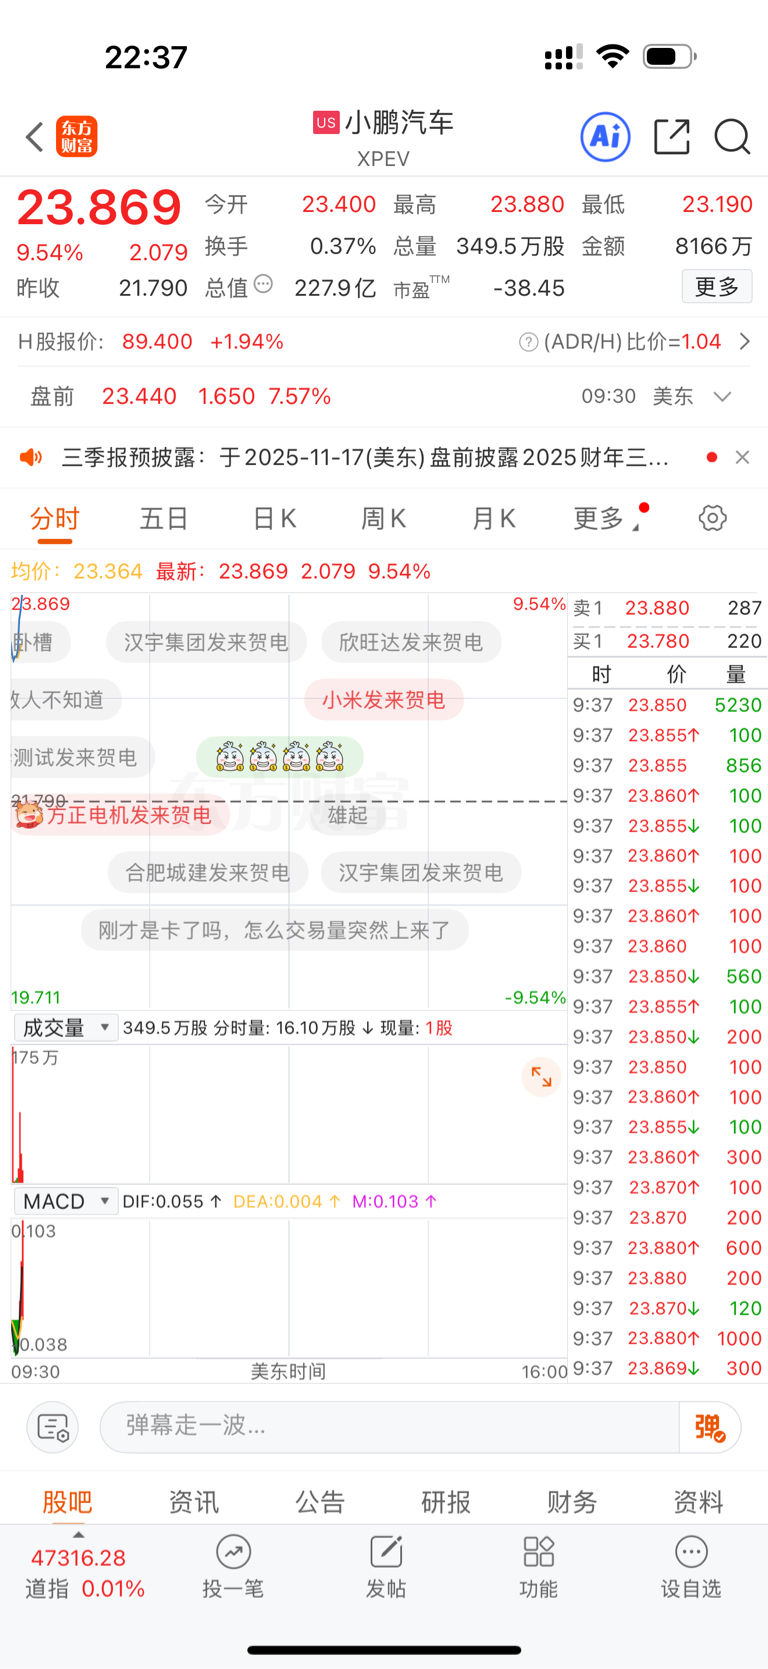Open the 成交量 indicator dropdown
The width and height of the screenshot is (768, 1669).
65,1028
